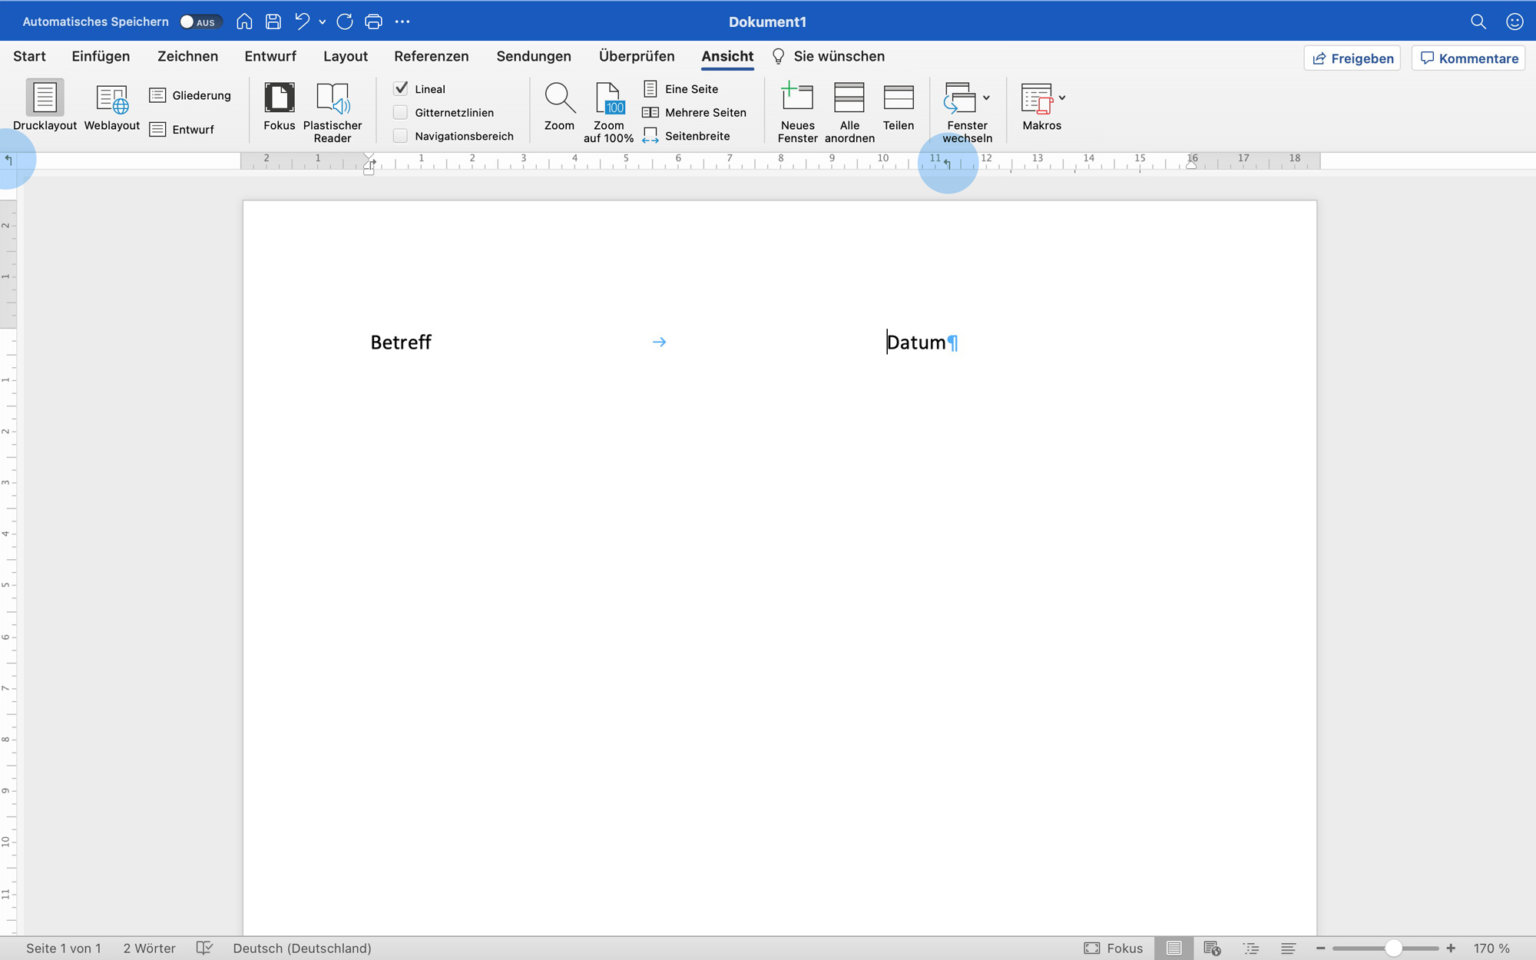Expand the Fenster wechseln dropdown
The image size is (1536, 960).
point(986,98)
